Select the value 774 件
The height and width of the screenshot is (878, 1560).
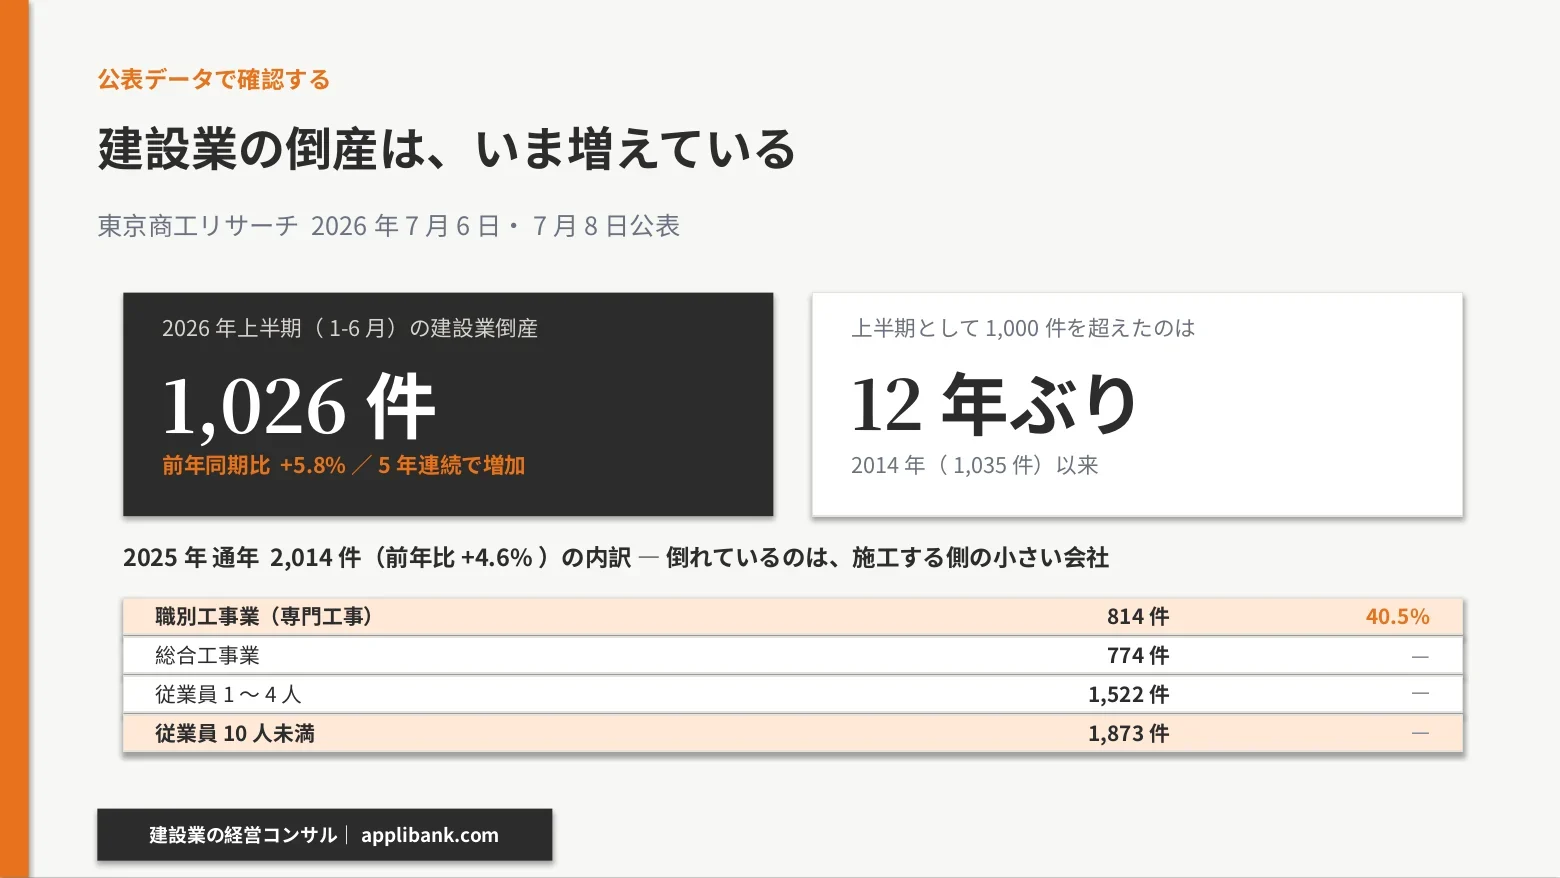point(1138,656)
